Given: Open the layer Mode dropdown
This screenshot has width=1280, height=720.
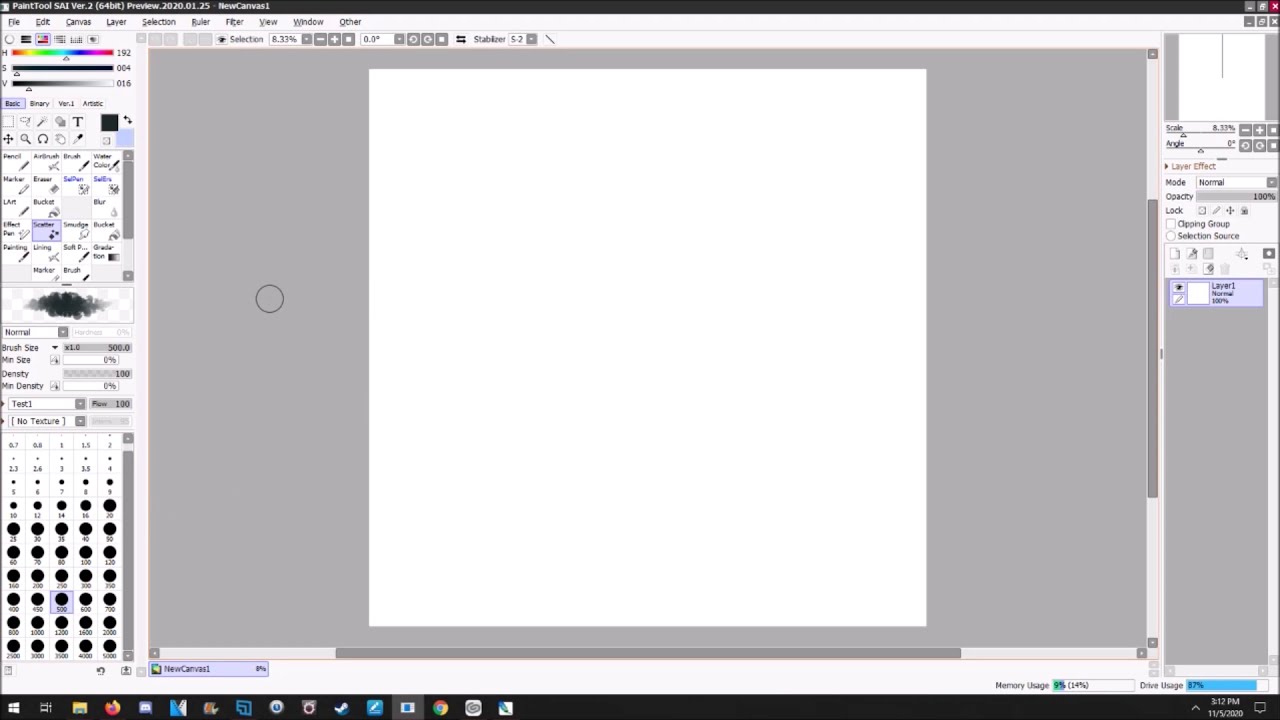Looking at the screenshot, I should click(1237, 182).
